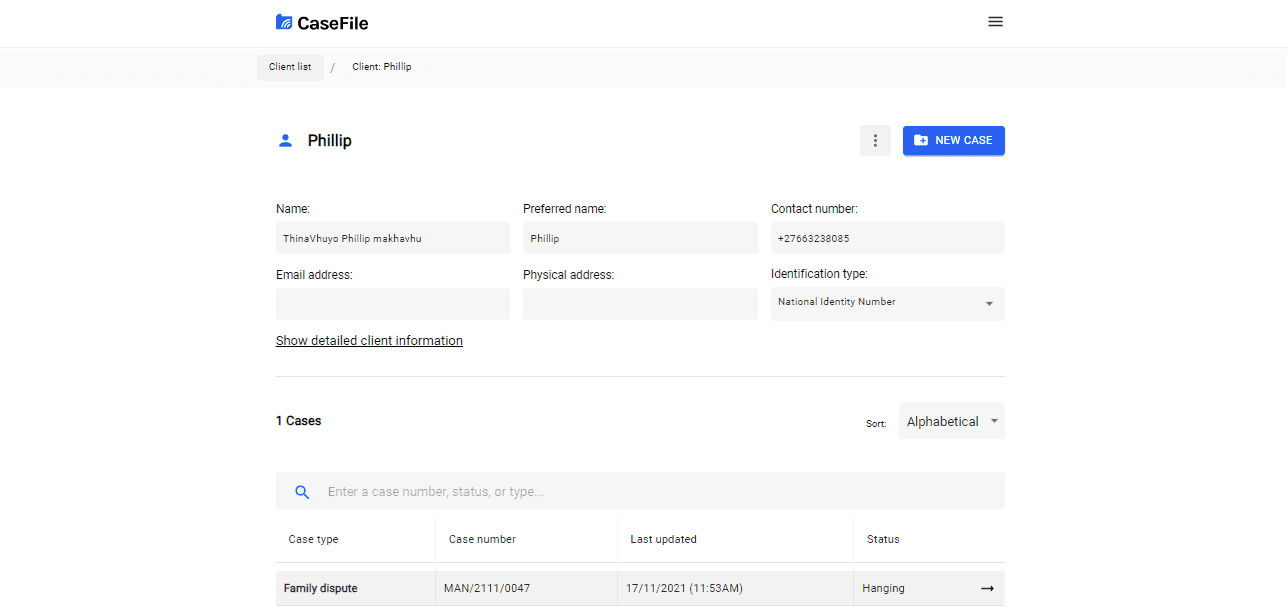
Task: Click the Hanging status cell
Action: (x=929, y=589)
